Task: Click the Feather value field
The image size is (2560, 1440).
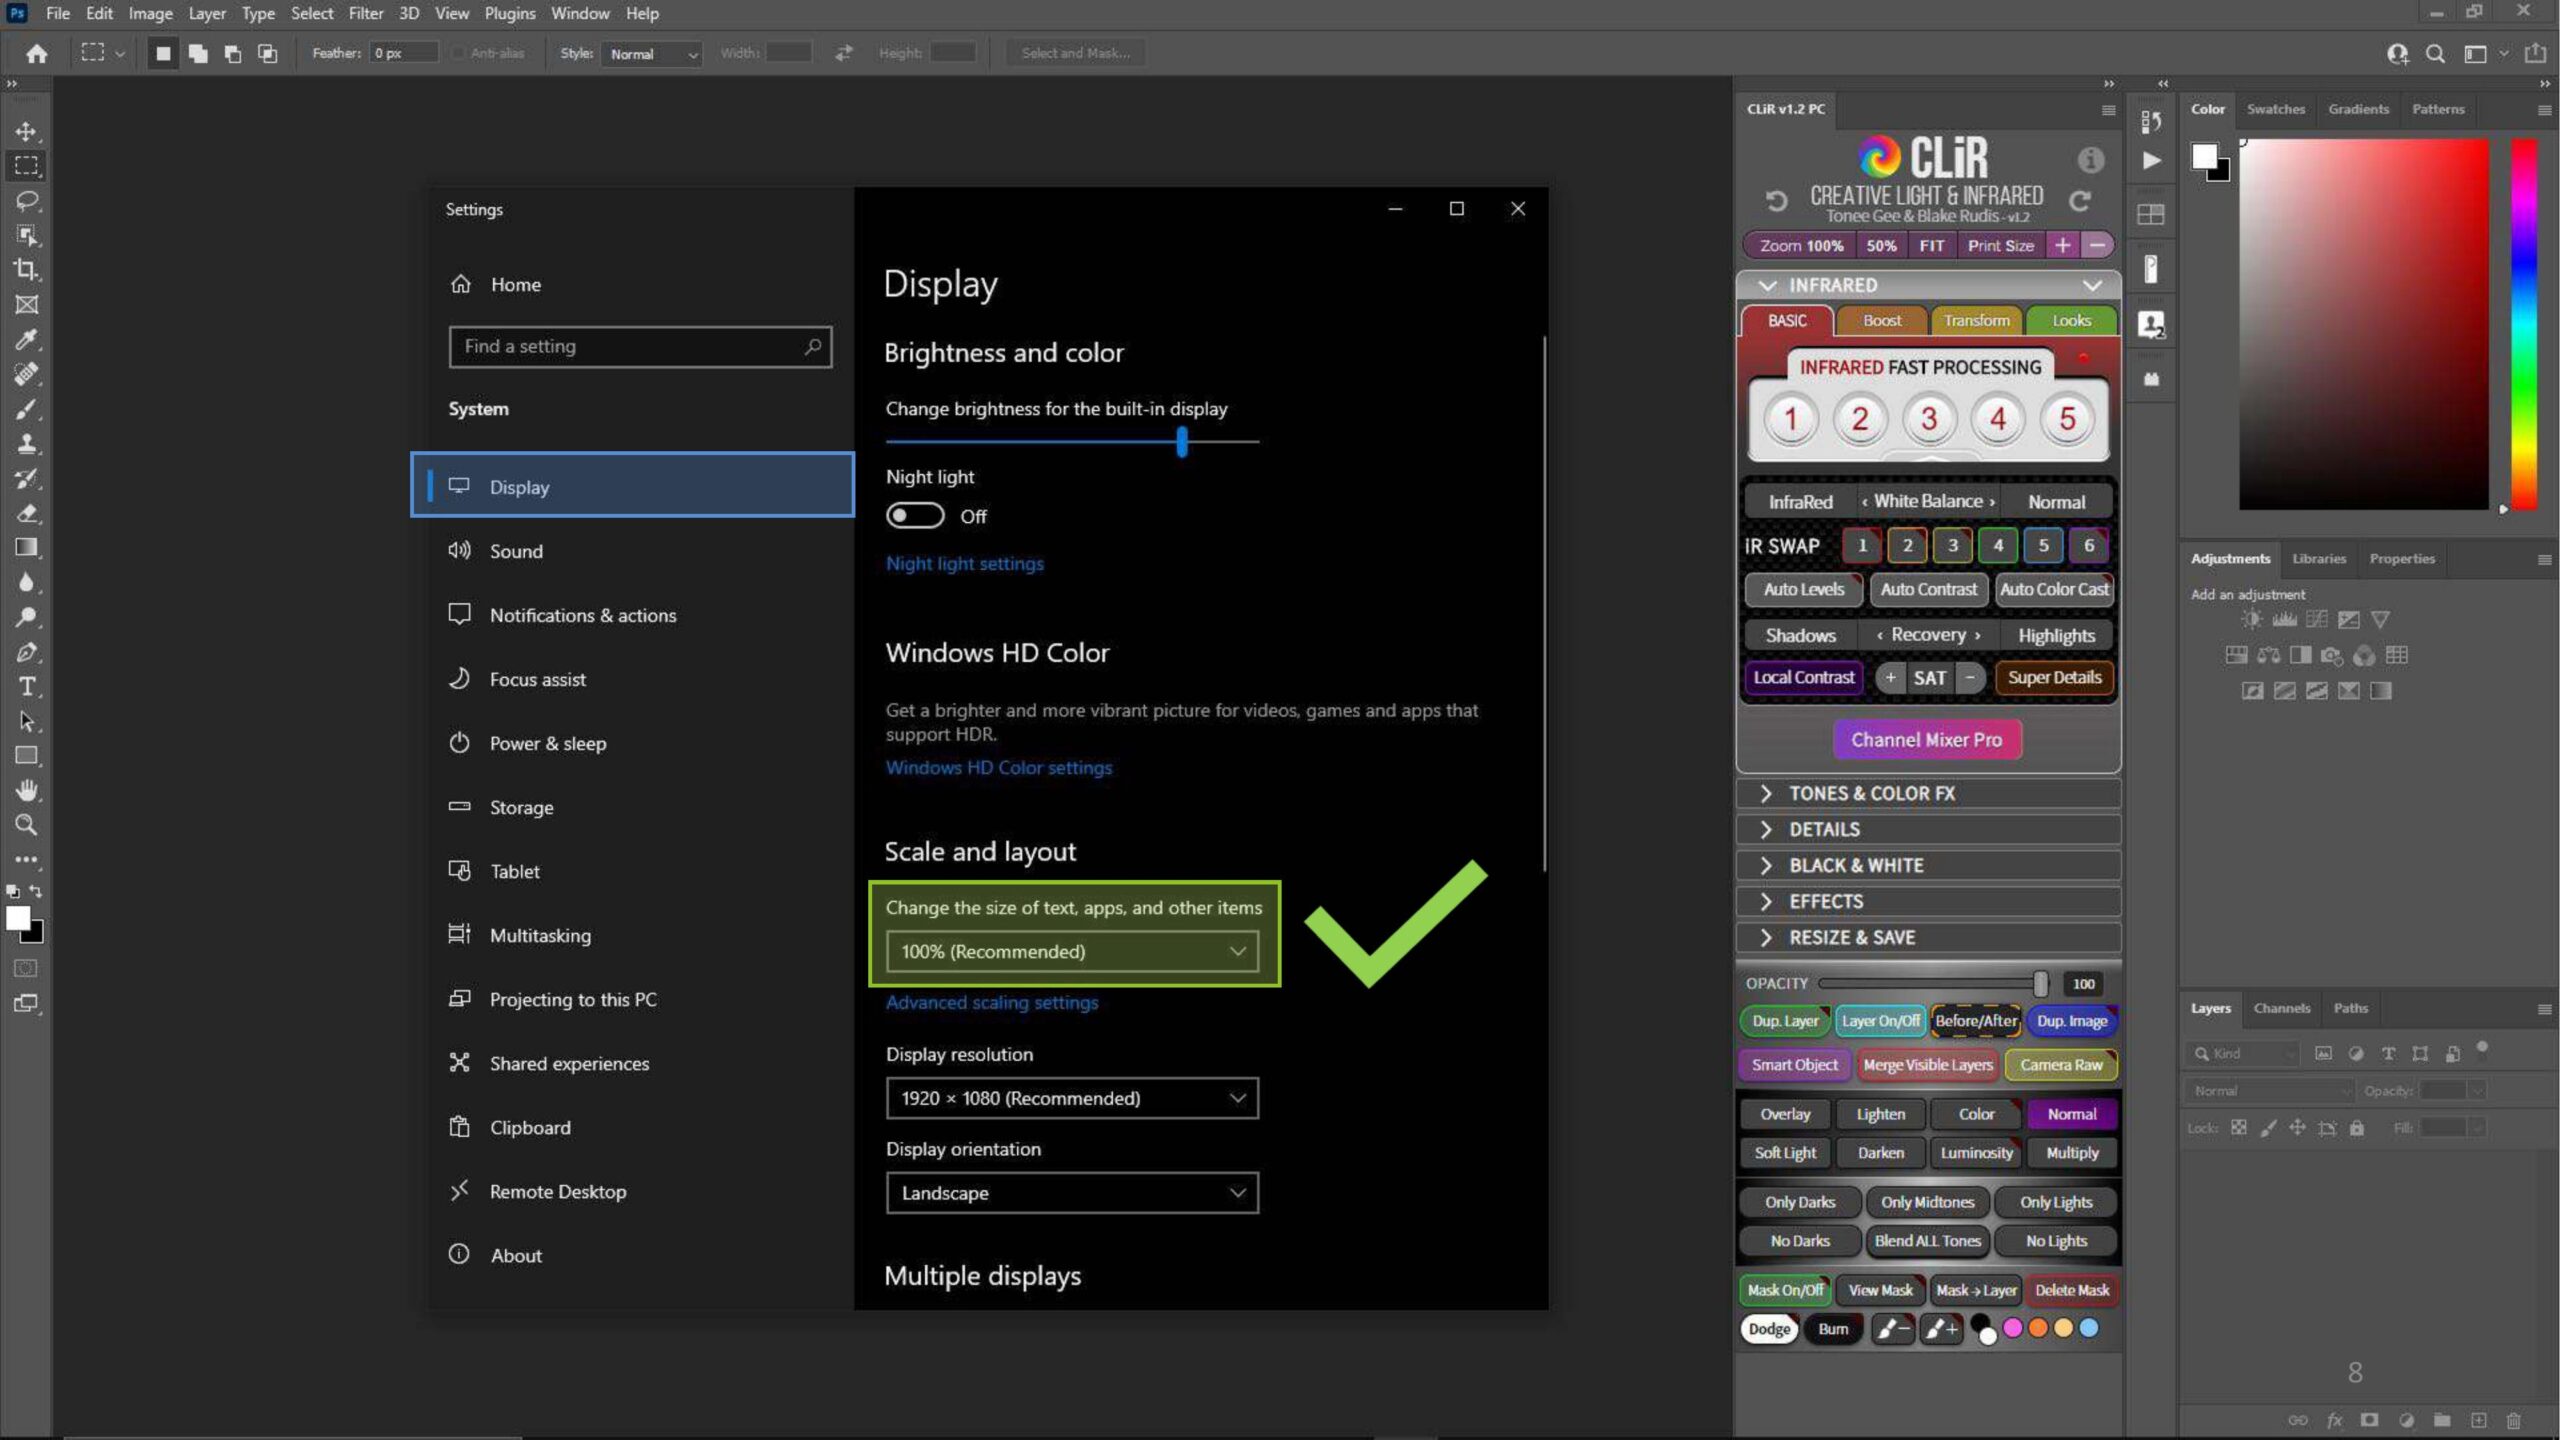Action: point(403,53)
